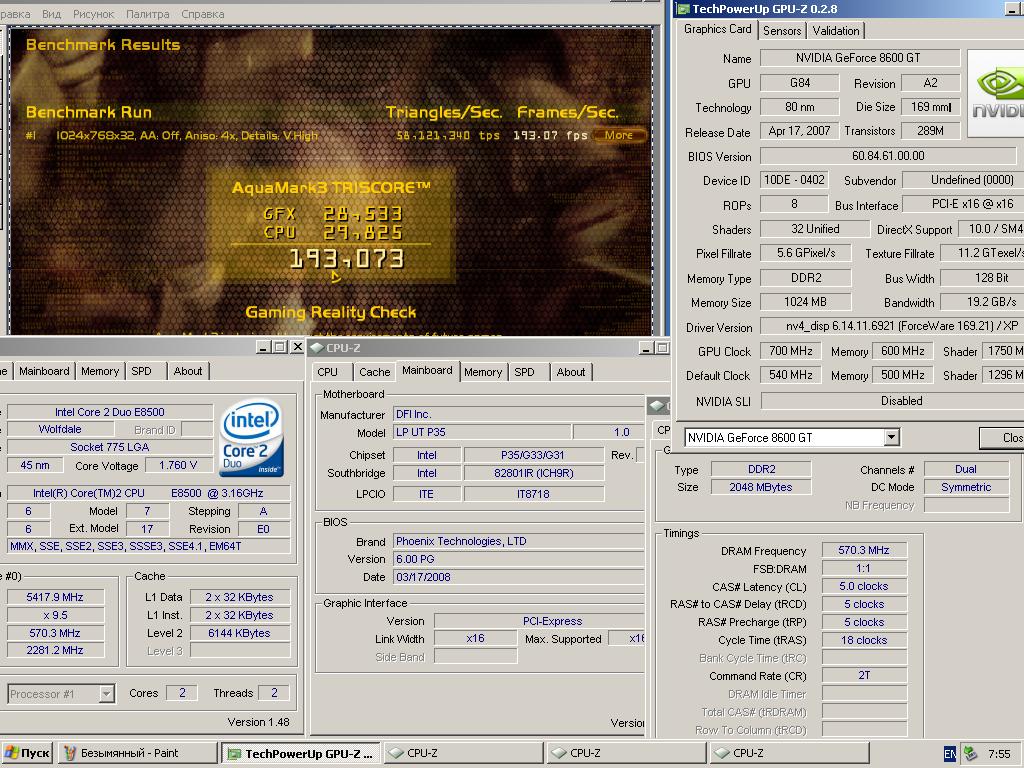1024x768 pixels.
Task: Click the Memory Size 1024 MB field
Action: [x=806, y=302]
